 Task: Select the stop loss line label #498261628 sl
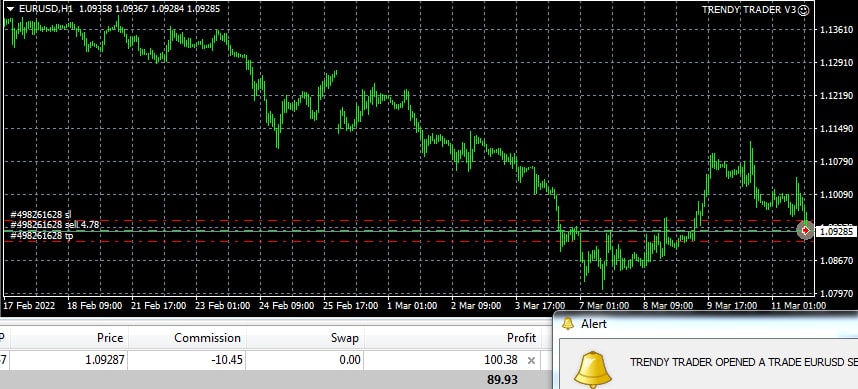pyautogui.click(x=41, y=214)
